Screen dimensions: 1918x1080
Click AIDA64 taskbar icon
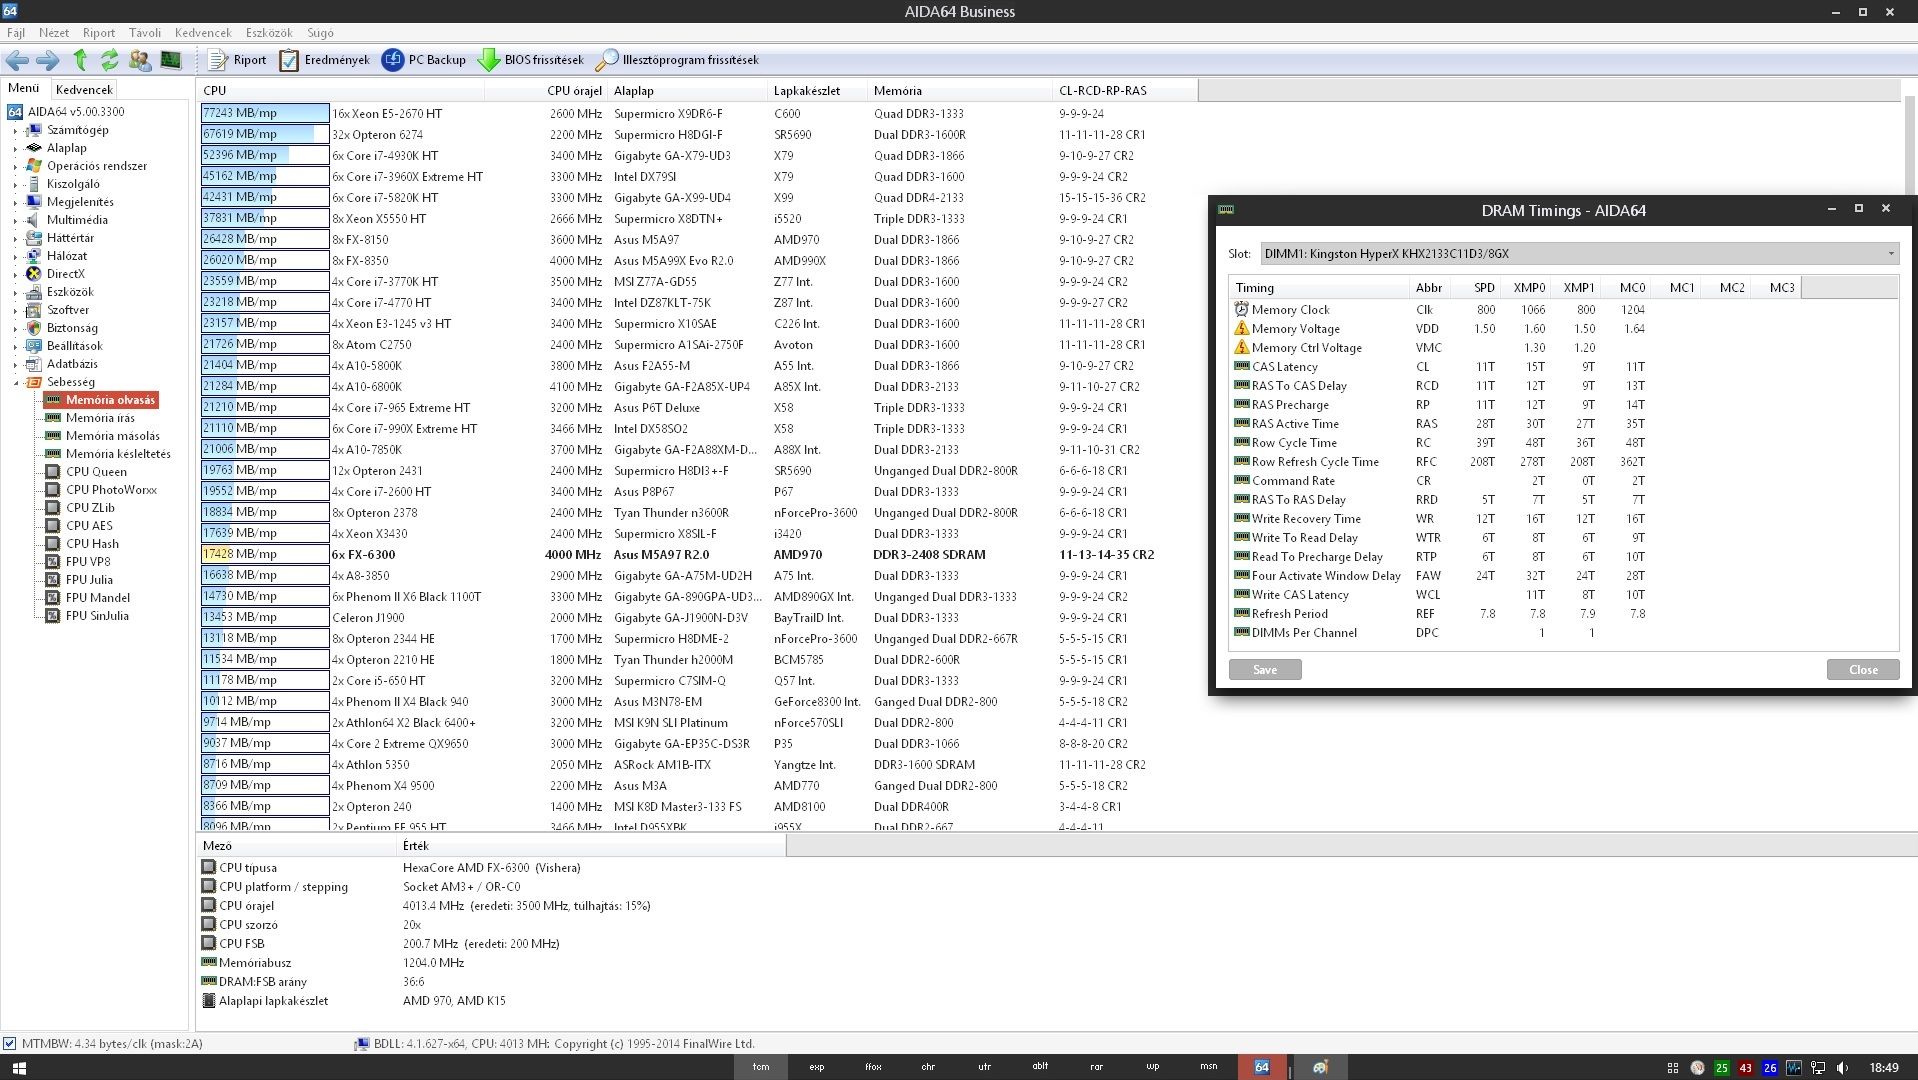[x=1262, y=1067]
